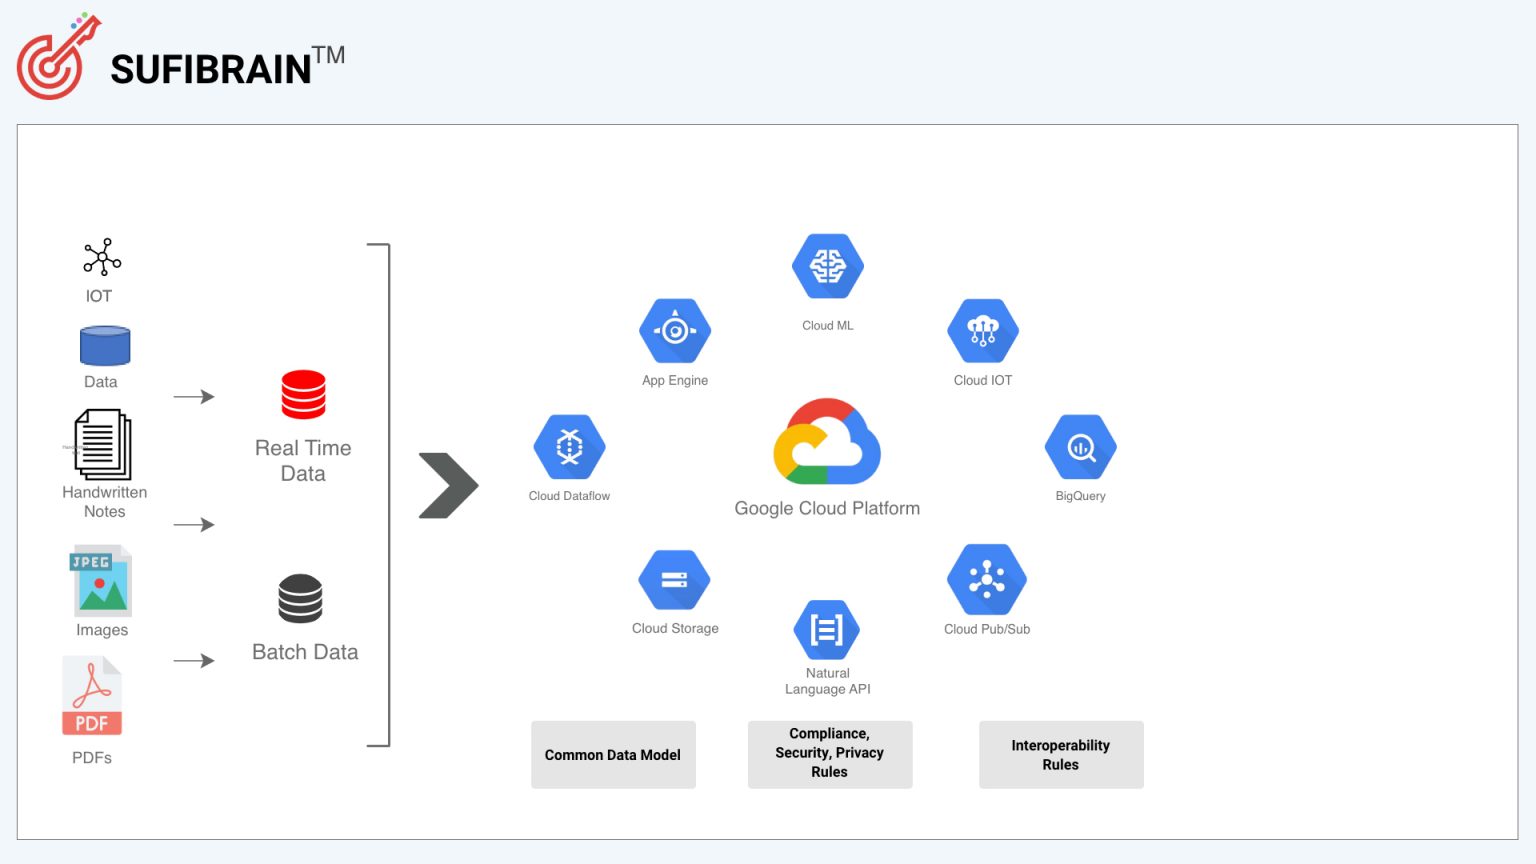Click the Cloud IOT hexagon icon
The width and height of the screenshot is (1536, 864).
[x=983, y=331]
